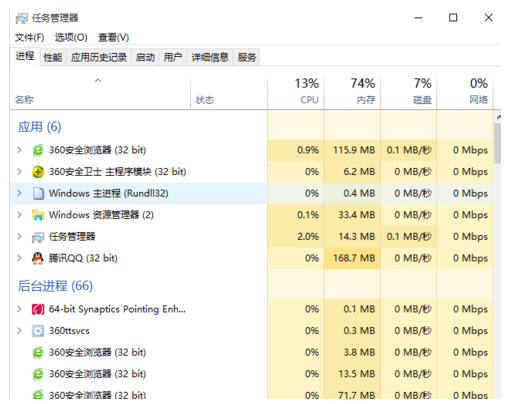510x404 pixels.
Task: Expand Windows 资源管理器 (2) entries
Action: (x=19, y=215)
